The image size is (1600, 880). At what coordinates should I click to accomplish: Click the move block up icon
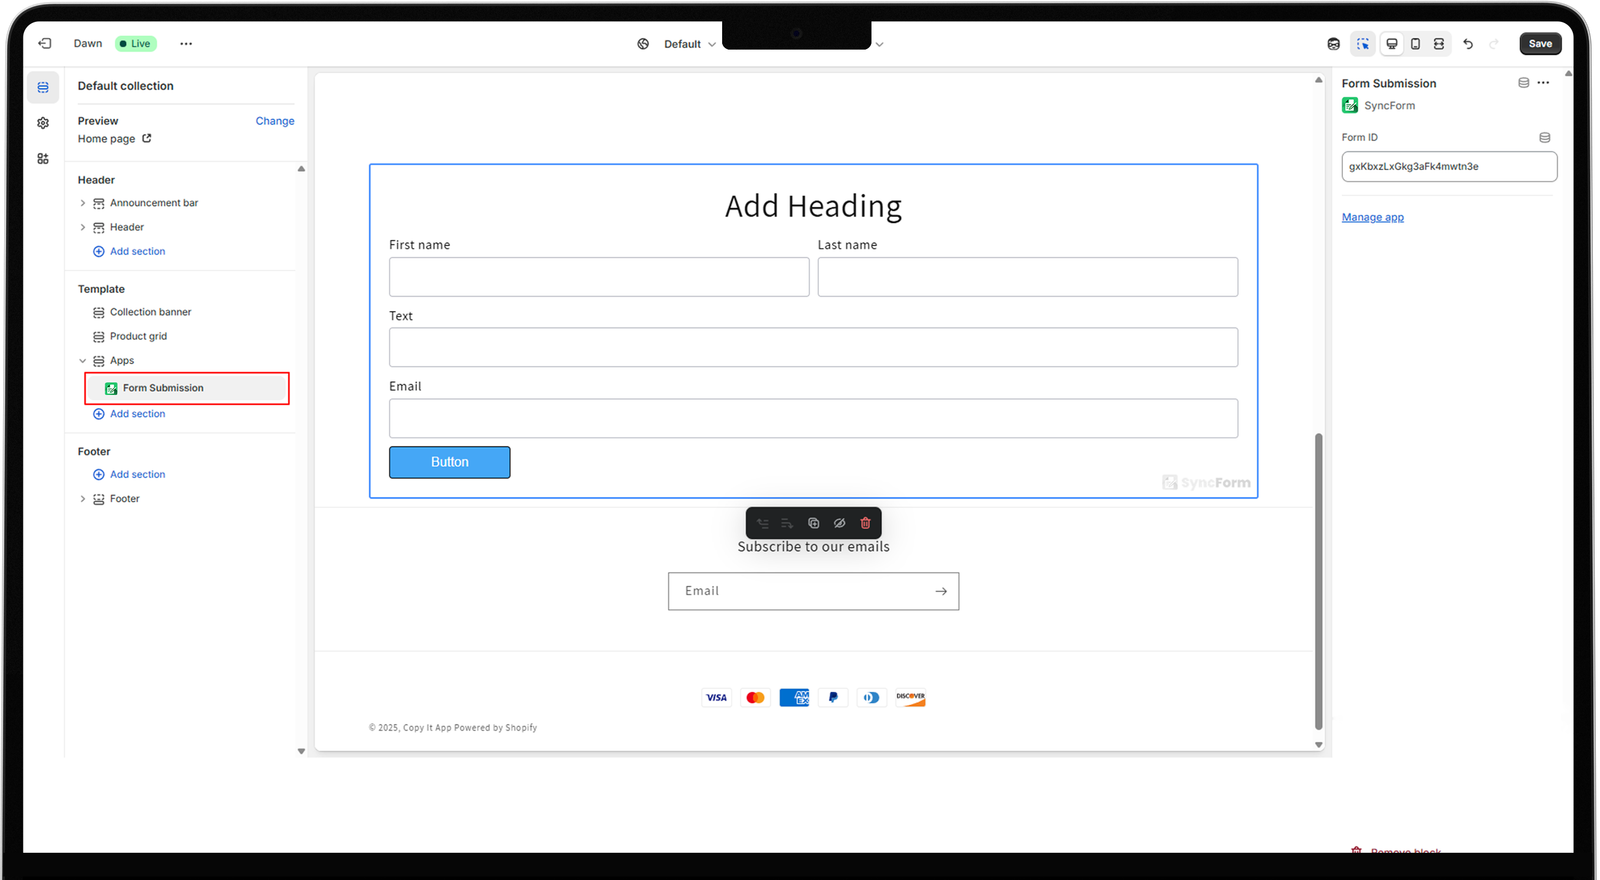(762, 523)
